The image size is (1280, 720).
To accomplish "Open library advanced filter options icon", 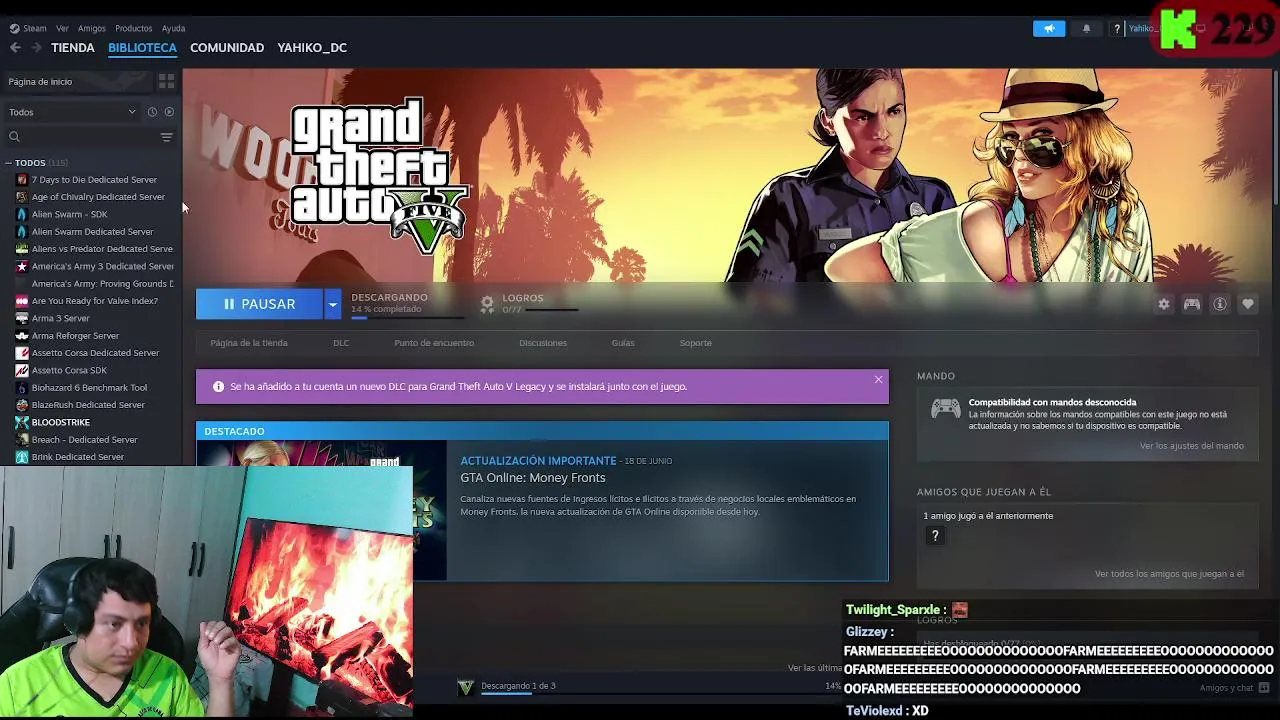I will (x=167, y=137).
